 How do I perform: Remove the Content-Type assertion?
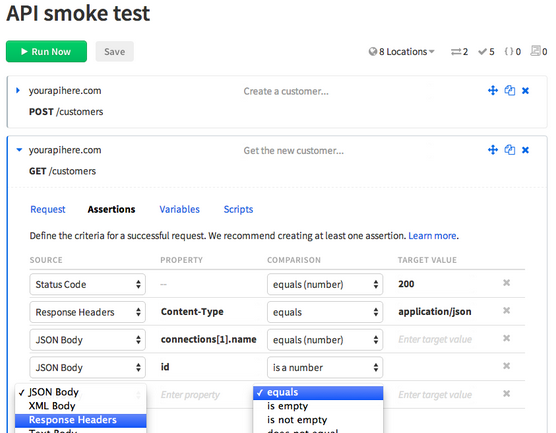point(506,310)
